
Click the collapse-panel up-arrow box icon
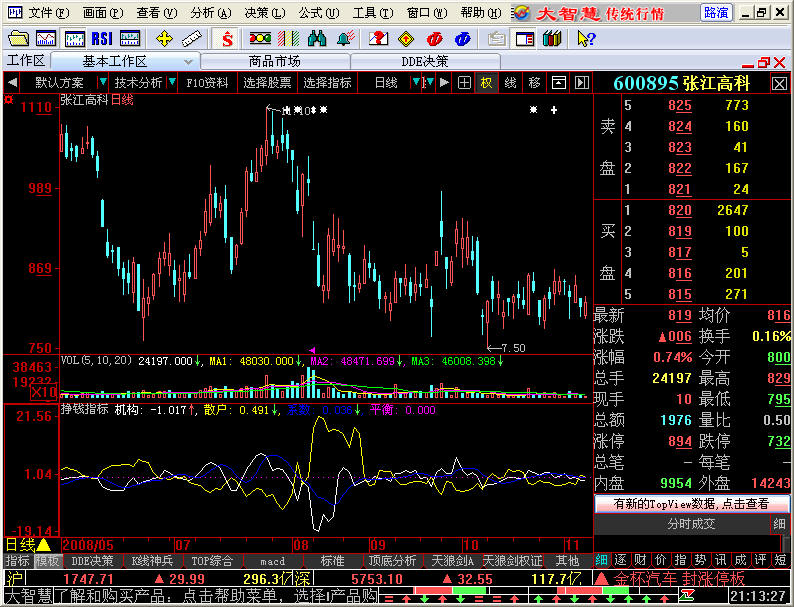pos(559,83)
